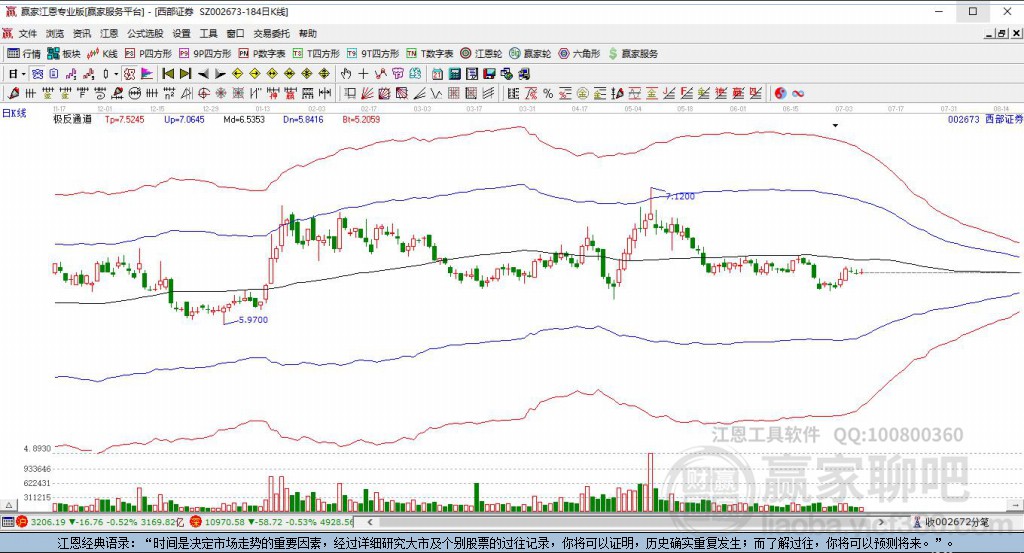1024x553 pixels.
Task: Select the red pencil drawing tool
Action: [13, 93]
